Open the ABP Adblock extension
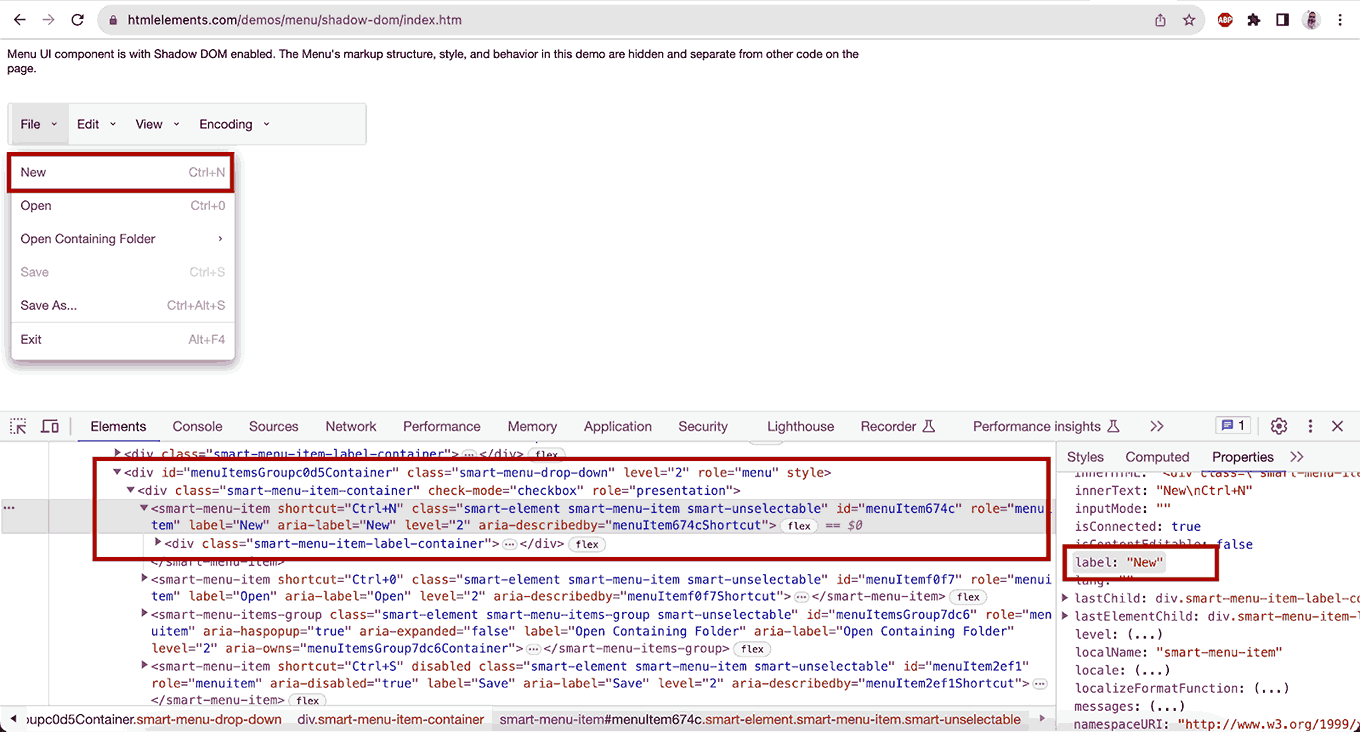This screenshot has height=732, width=1360. [1225, 20]
